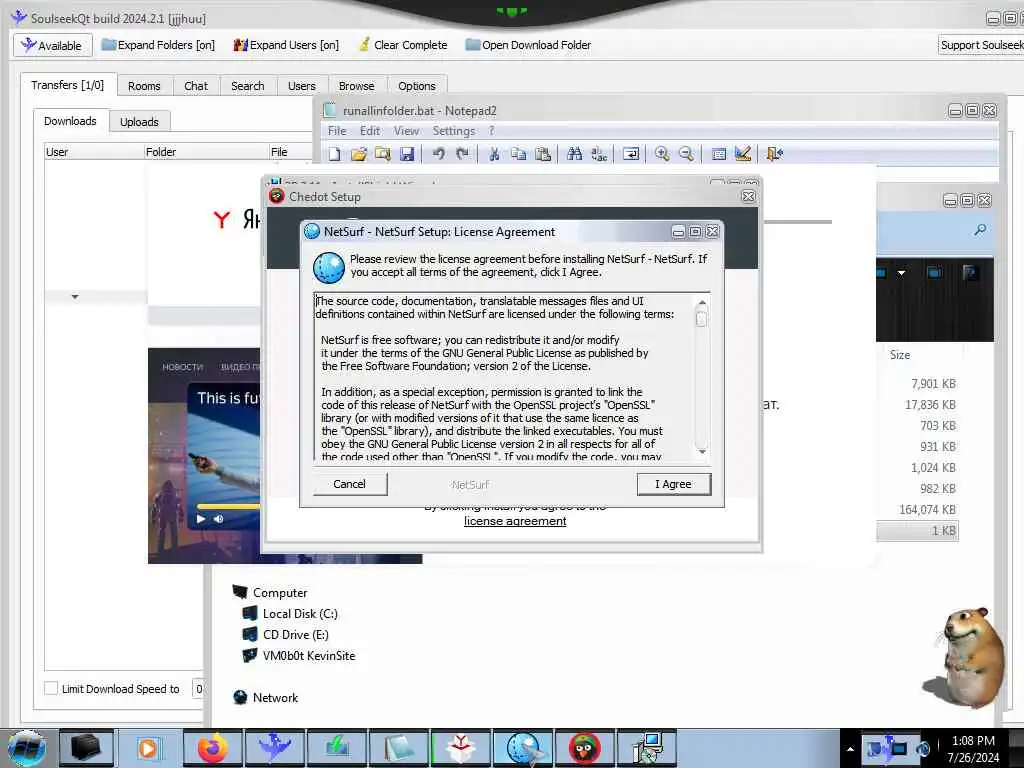This screenshot has width=1024, height=768.
Task: Switch to the Rooms tab in SoulseekQt
Action: (x=144, y=86)
